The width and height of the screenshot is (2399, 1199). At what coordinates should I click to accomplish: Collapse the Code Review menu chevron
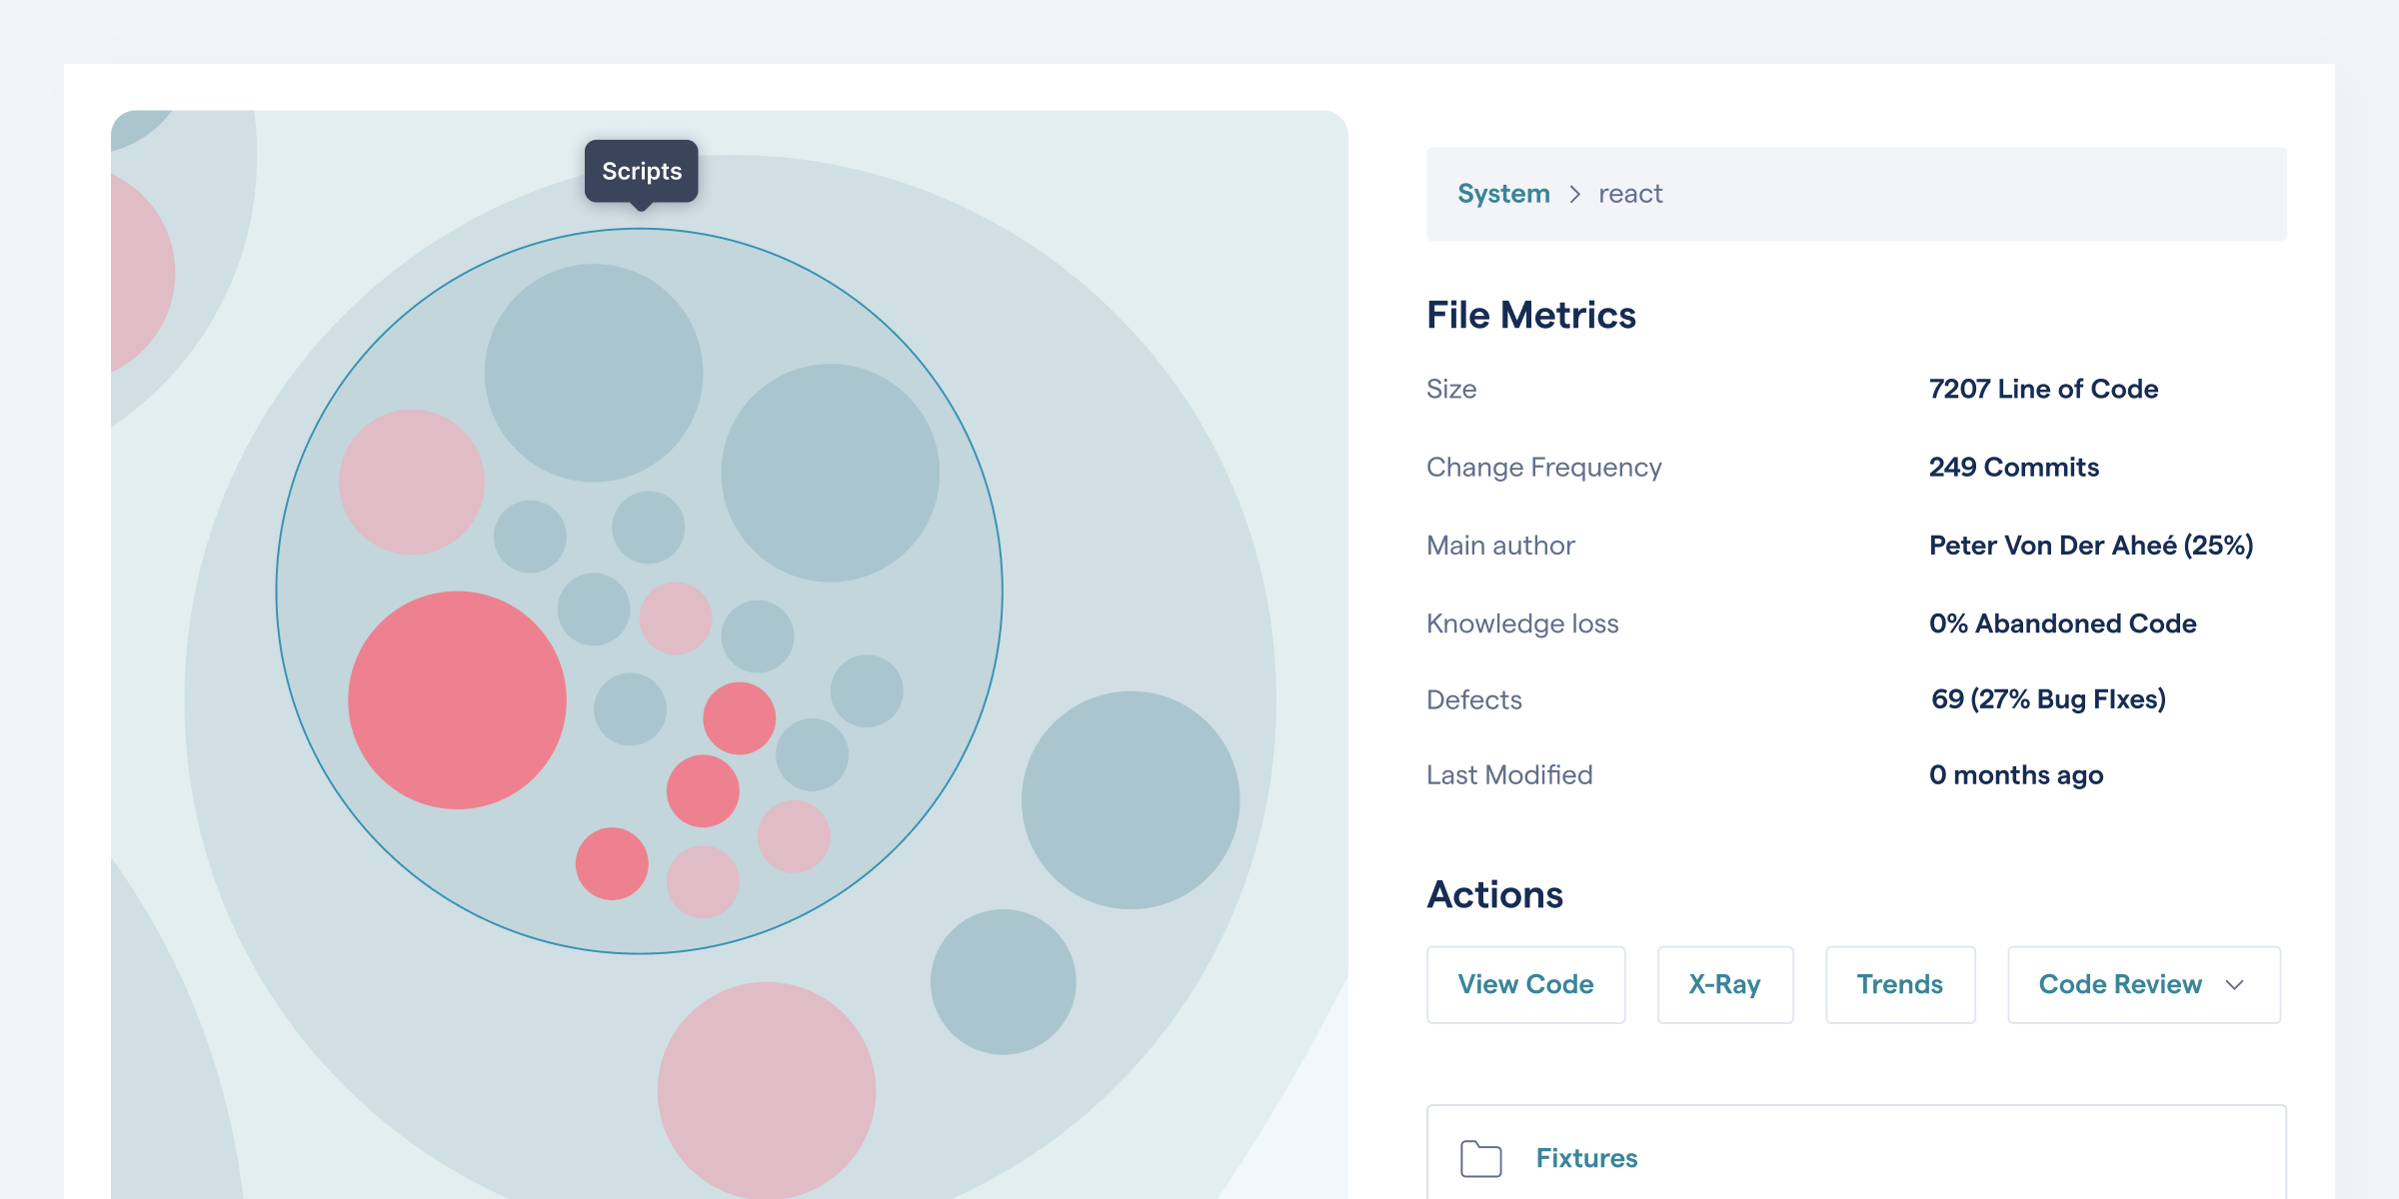click(x=2236, y=986)
